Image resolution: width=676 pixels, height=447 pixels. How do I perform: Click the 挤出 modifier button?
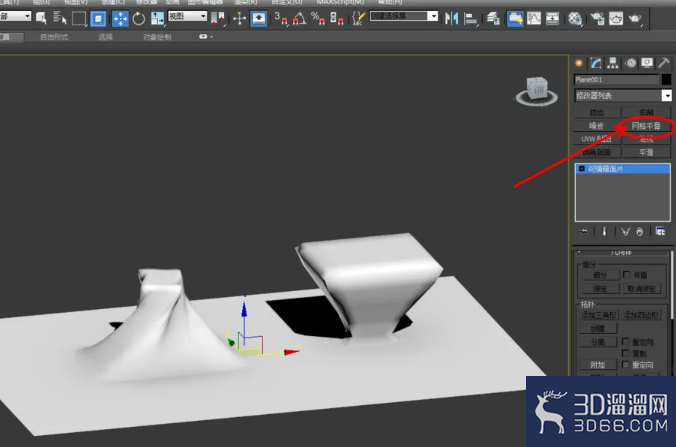597,113
